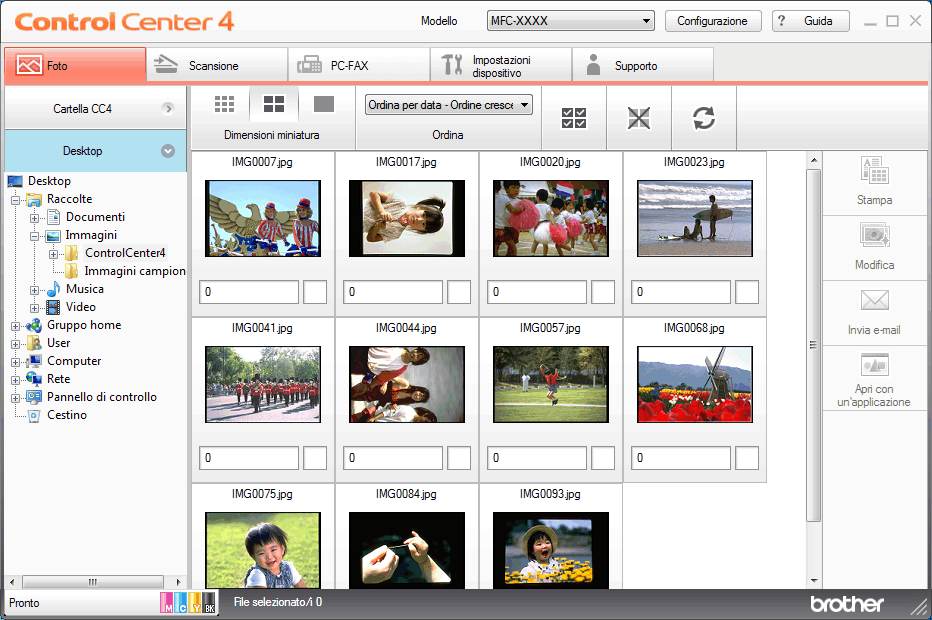This screenshot has width=932, height=620.
Task: Click Apri con un'applicazione icon
Action: click(874, 364)
